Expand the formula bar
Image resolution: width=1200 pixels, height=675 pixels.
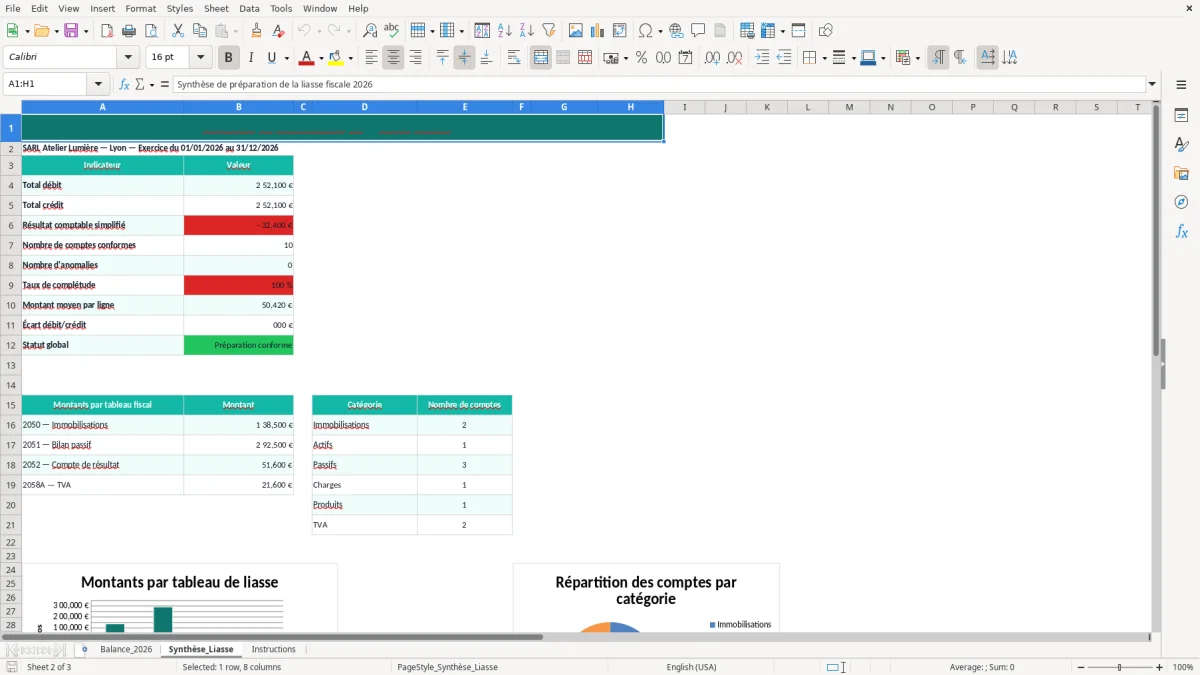click(1152, 85)
